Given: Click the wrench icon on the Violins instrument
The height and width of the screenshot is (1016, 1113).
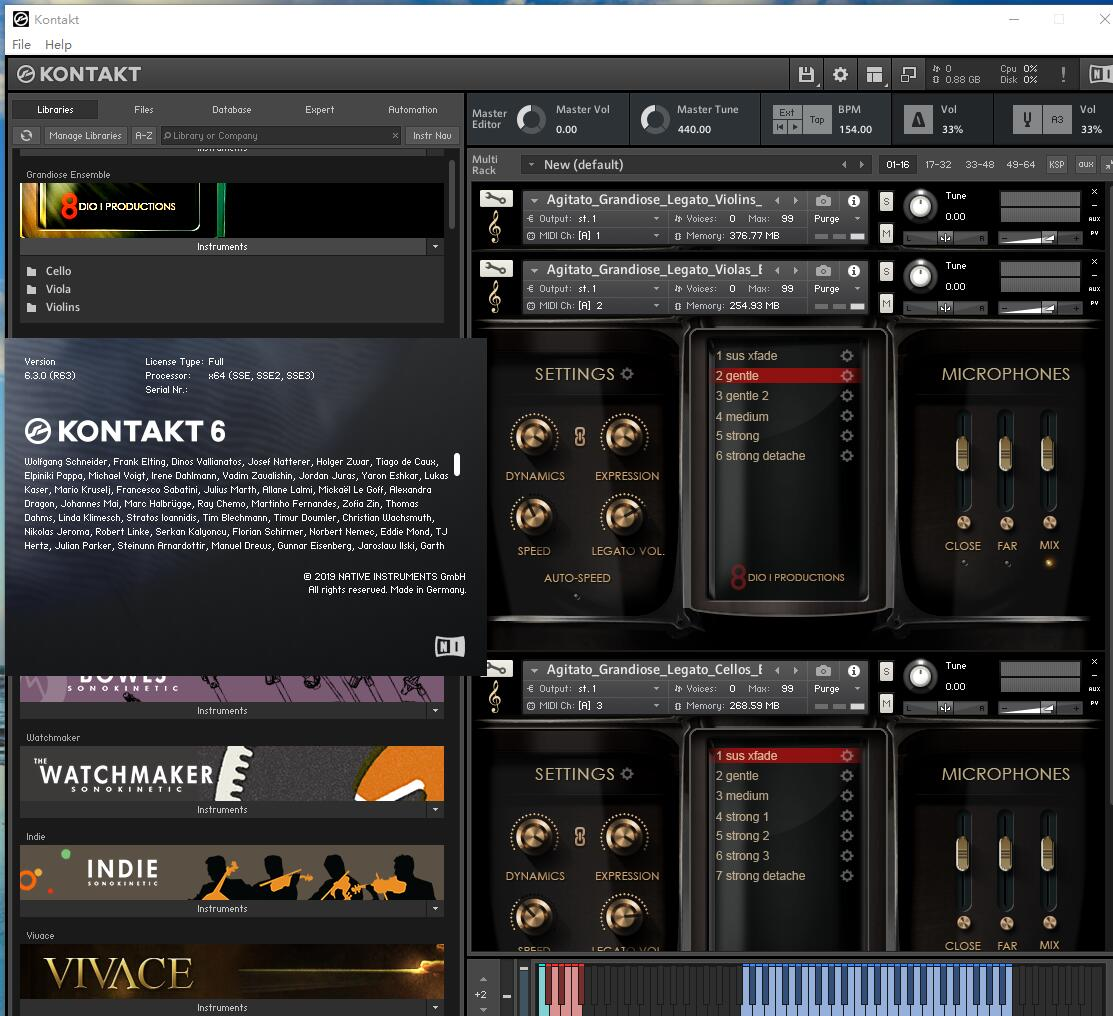Looking at the screenshot, I should coord(496,198).
